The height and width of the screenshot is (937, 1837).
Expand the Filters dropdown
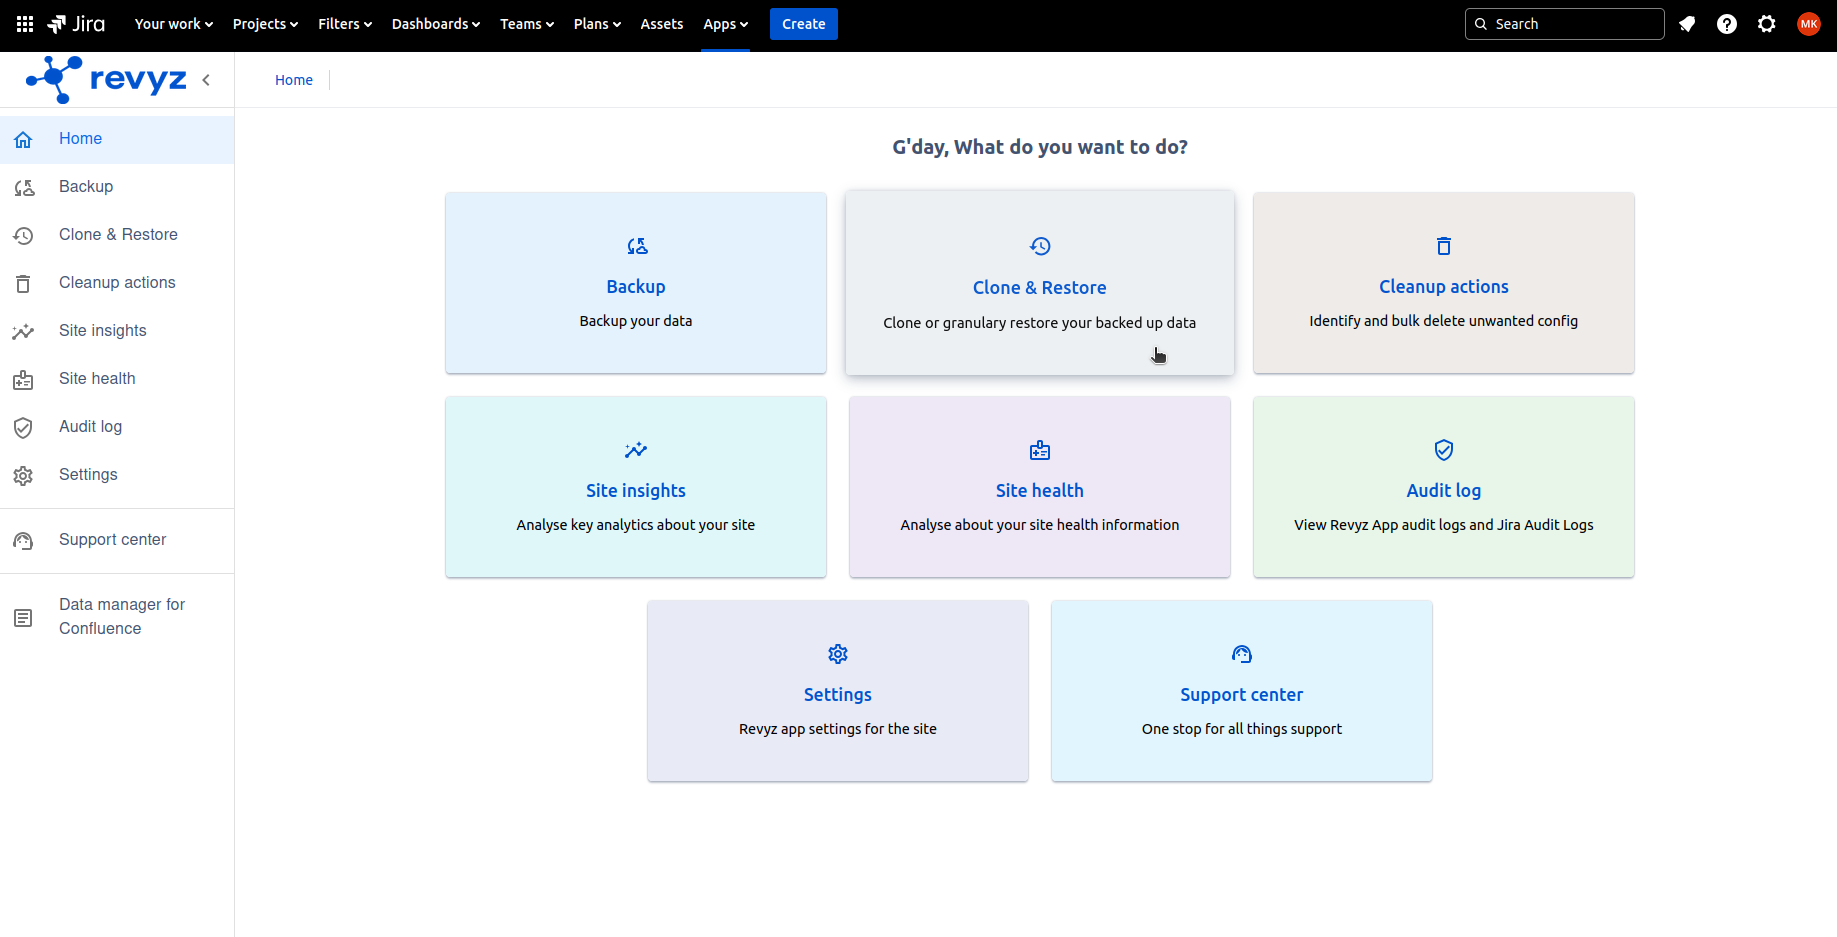coord(345,24)
